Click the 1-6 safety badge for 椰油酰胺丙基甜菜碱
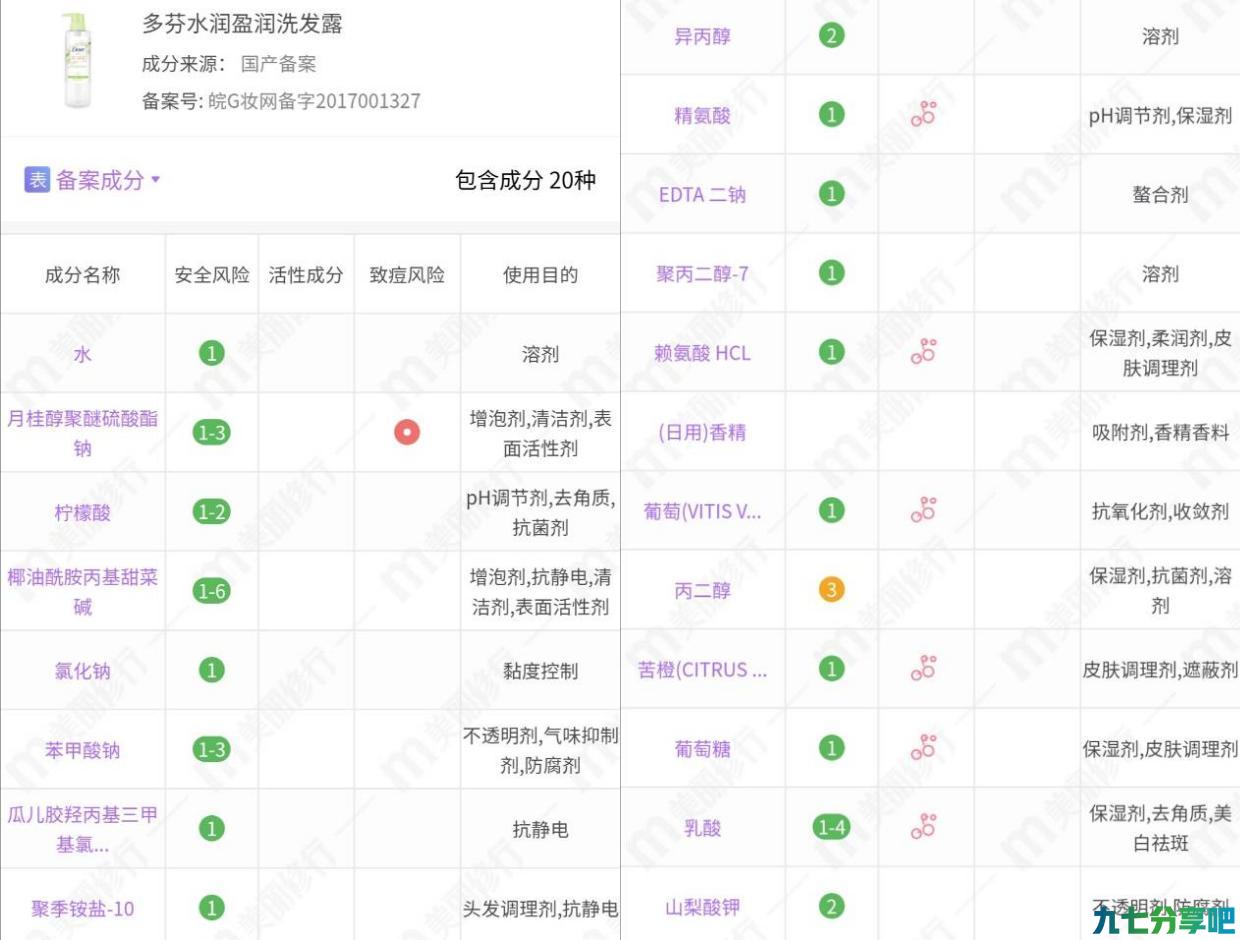The image size is (1240, 940). pyautogui.click(x=211, y=591)
